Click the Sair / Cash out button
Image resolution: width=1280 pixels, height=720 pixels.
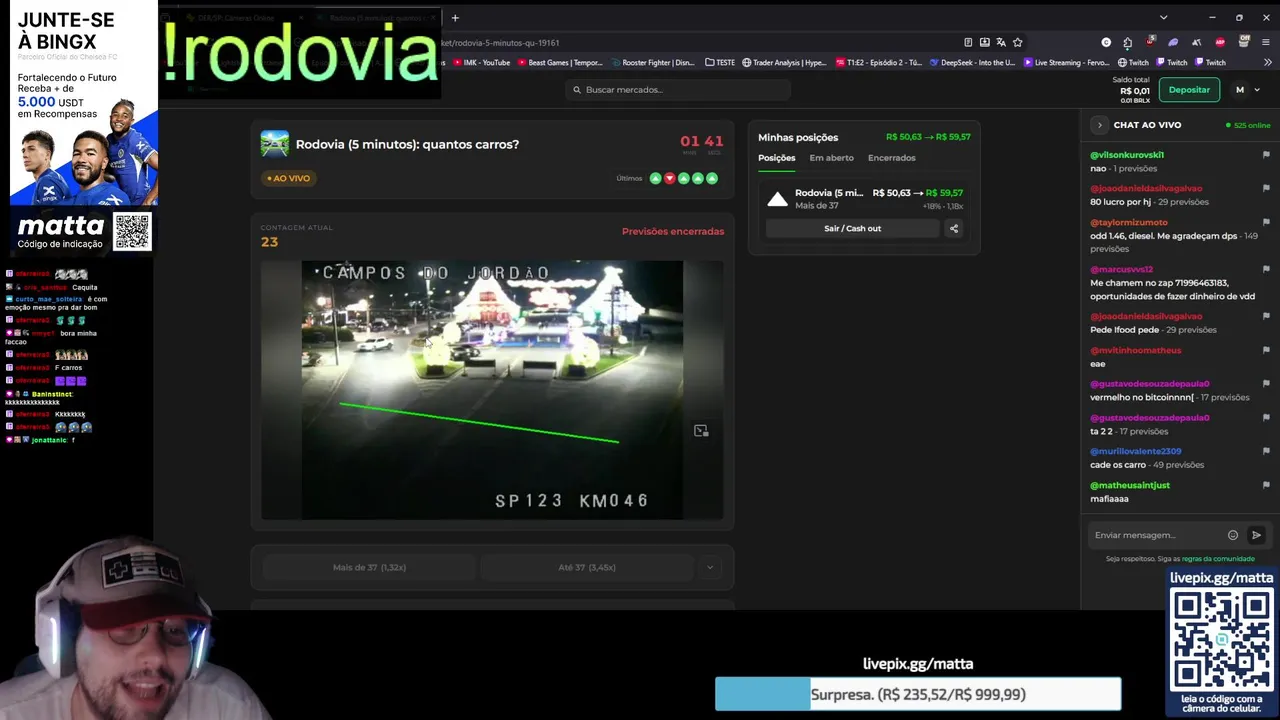853,228
